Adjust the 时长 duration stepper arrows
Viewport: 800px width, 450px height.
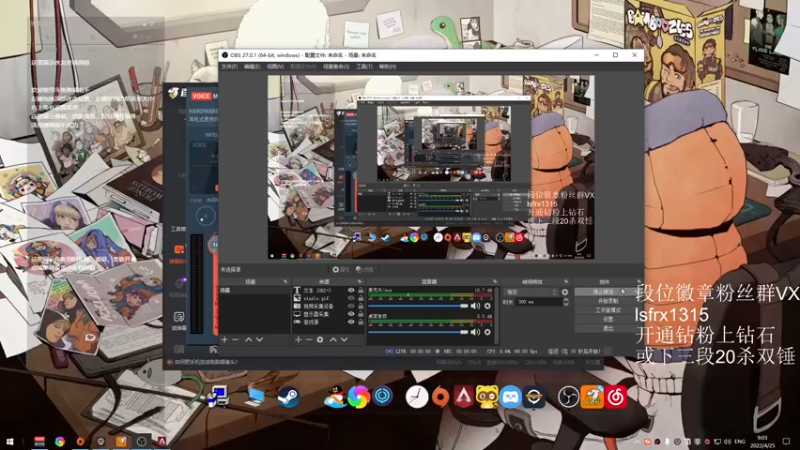point(566,302)
